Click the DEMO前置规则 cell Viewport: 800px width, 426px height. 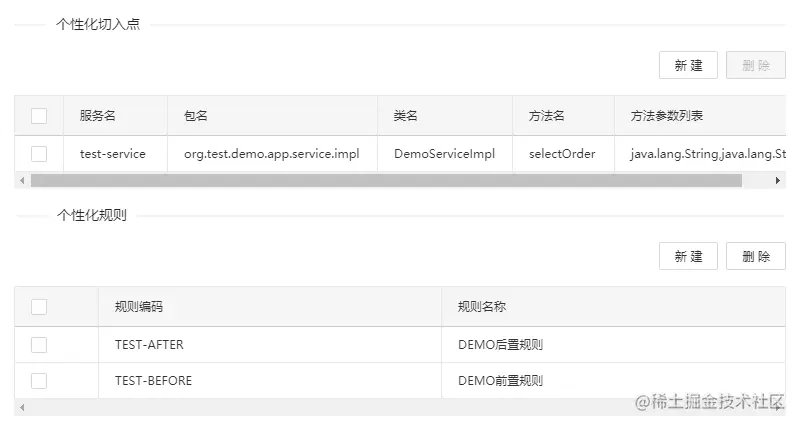pyautogui.click(x=613, y=381)
